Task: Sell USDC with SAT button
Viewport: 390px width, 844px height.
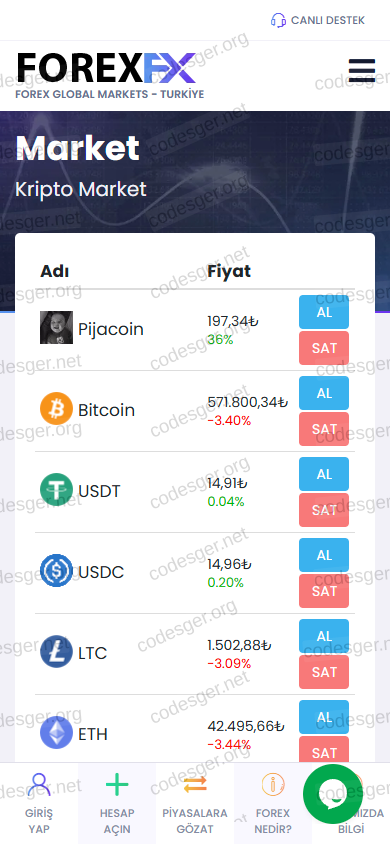Action: 324,591
